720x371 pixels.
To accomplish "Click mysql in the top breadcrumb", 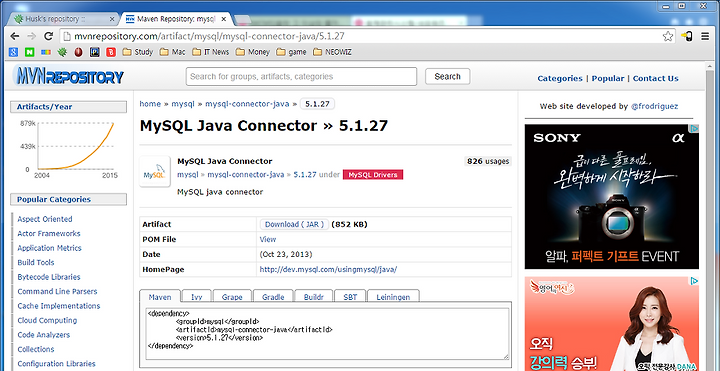I will pyautogui.click(x=183, y=104).
